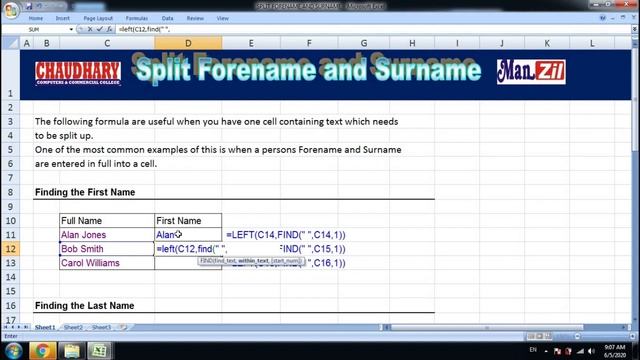
Task: Go to the last sheet with navigation arrow
Action: point(26,327)
